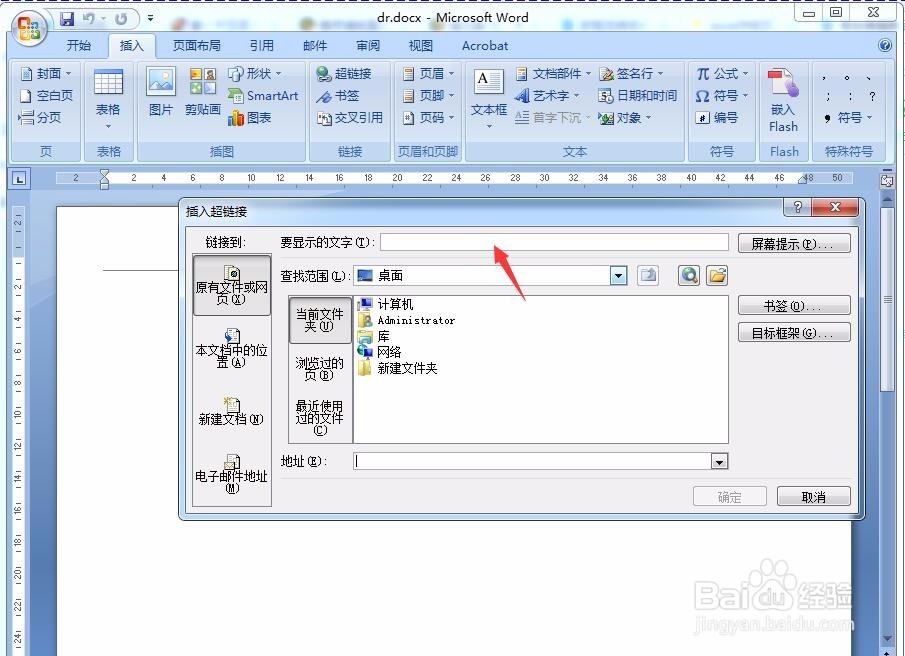Open the Quick Parts (文档部件) dropdown

(553, 73)
